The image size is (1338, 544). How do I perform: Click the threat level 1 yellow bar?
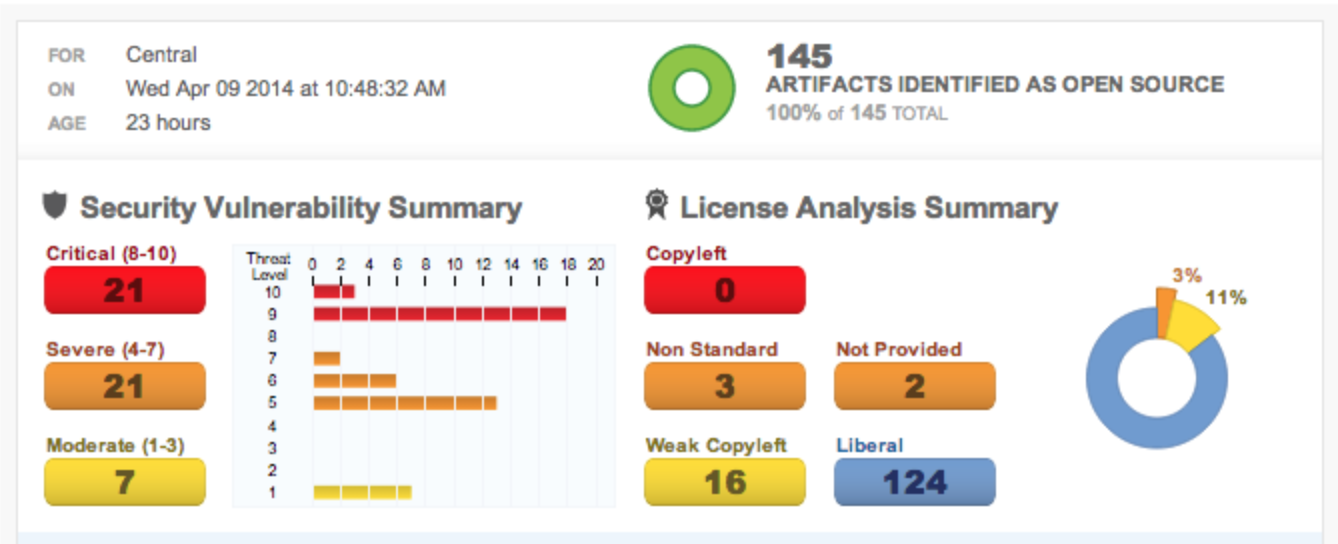pyautogui.click(x=362, y=492)
